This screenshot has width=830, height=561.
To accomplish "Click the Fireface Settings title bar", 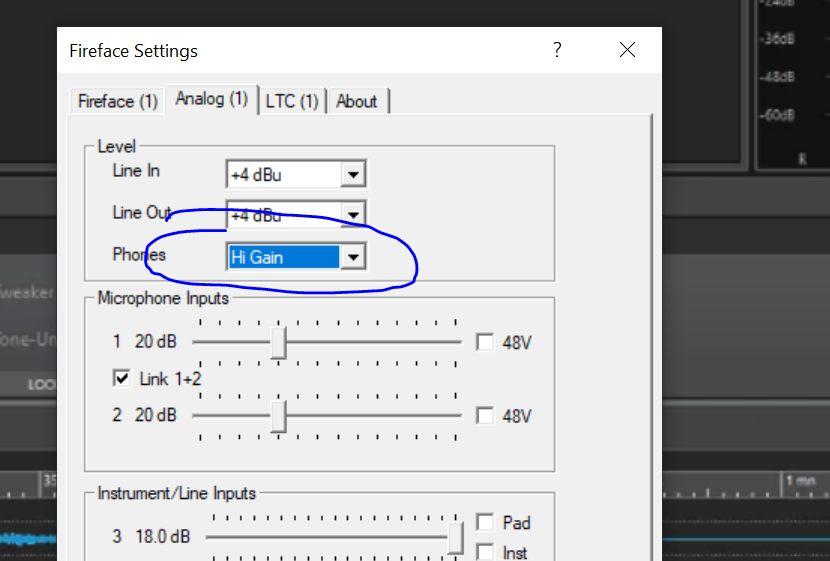I will [x=300, y=50].
